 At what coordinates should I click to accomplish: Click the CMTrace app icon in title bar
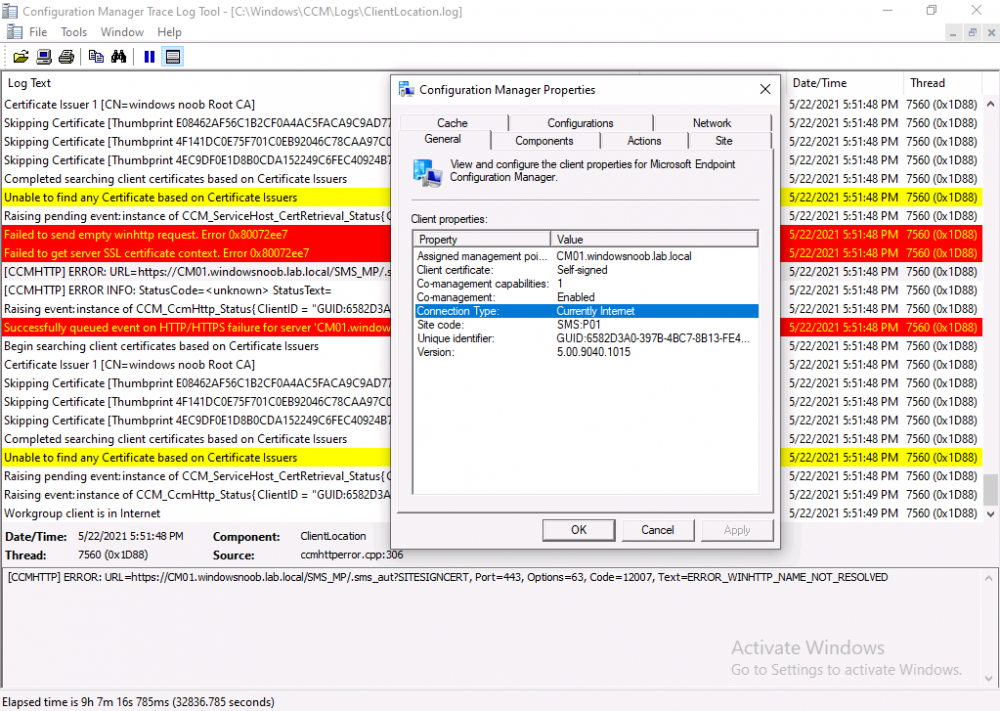pyautogui.click(x=10, y=11)
